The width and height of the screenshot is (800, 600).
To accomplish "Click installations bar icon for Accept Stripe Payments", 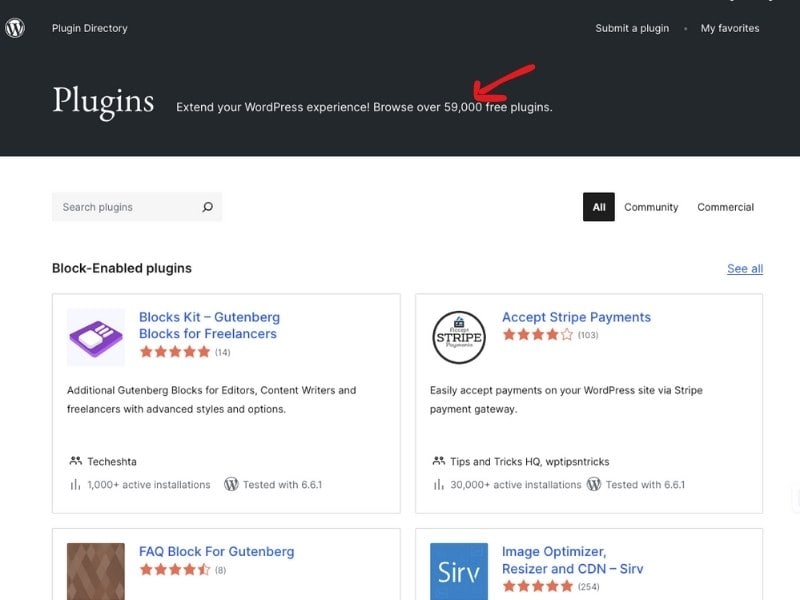I will 439,484.
